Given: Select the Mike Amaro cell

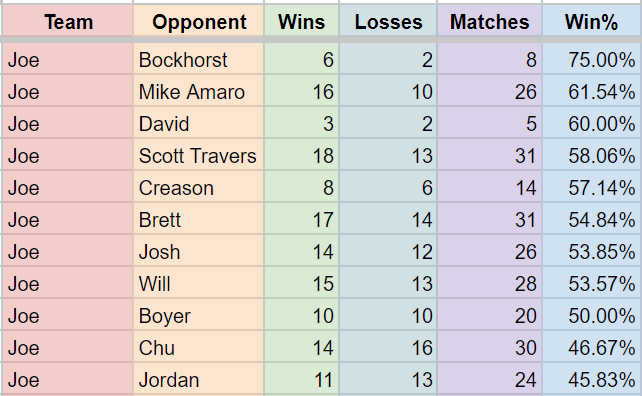Looking at the screenshot, I should (x=199, y=92).
